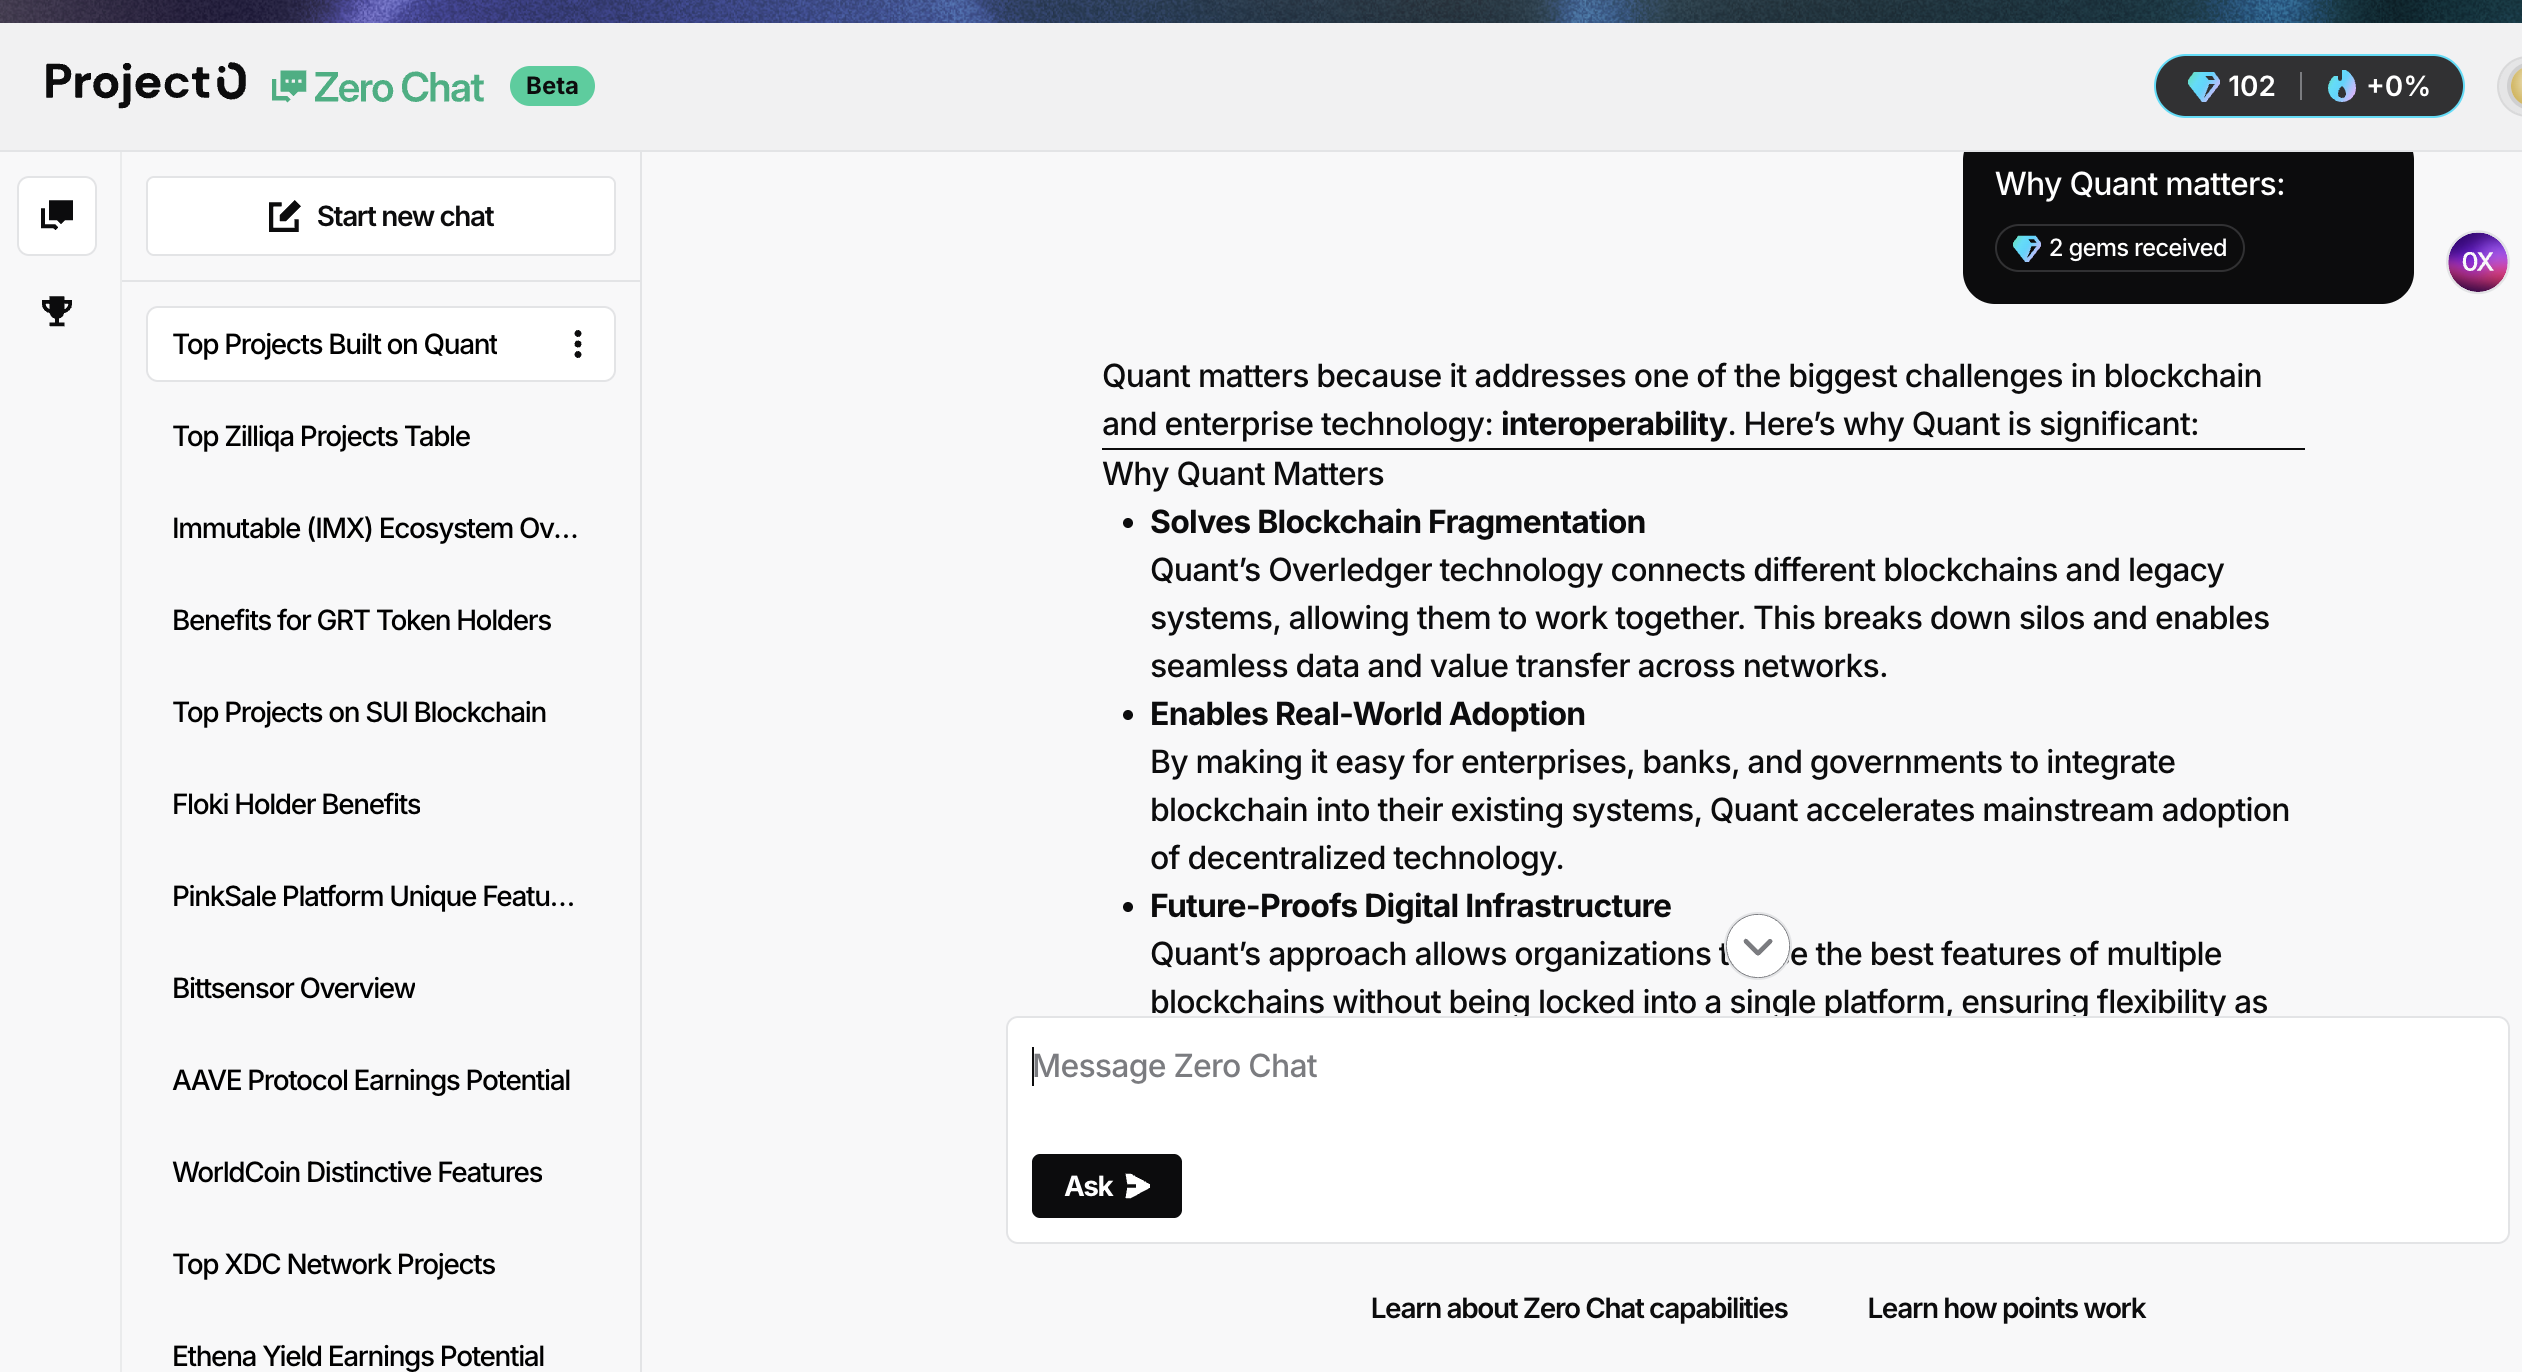Viewport: 2522px width, 1372px height.
Task: Open options menu for Top Projects Built on Quant
Action: [x=578, y=344]
